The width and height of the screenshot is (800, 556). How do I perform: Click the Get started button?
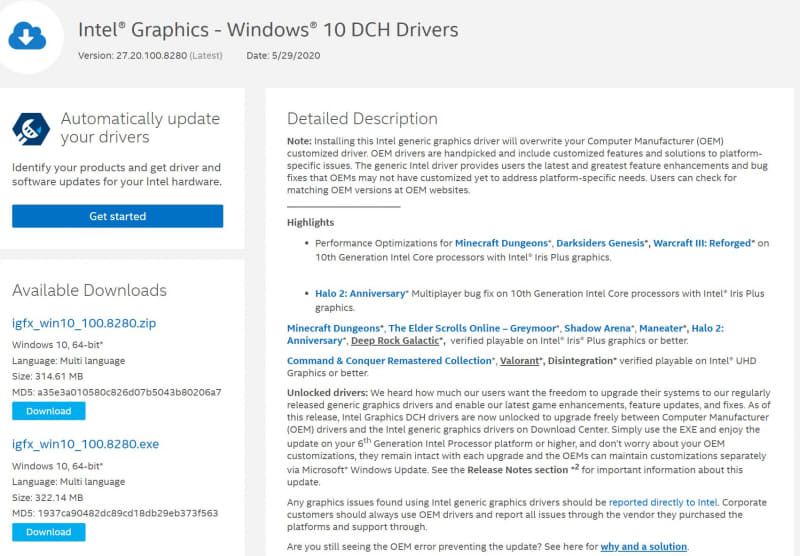(x=117, y=216)
